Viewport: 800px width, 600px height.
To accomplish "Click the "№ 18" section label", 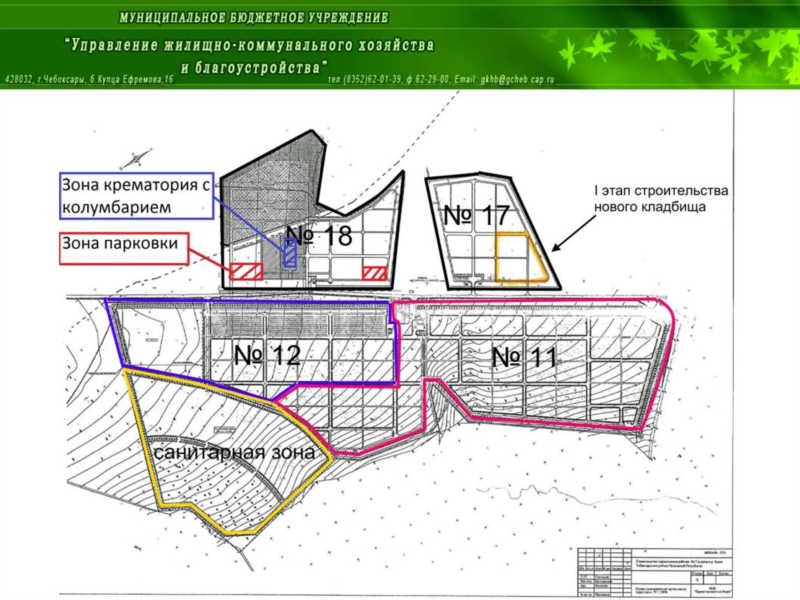I will 319,236.
